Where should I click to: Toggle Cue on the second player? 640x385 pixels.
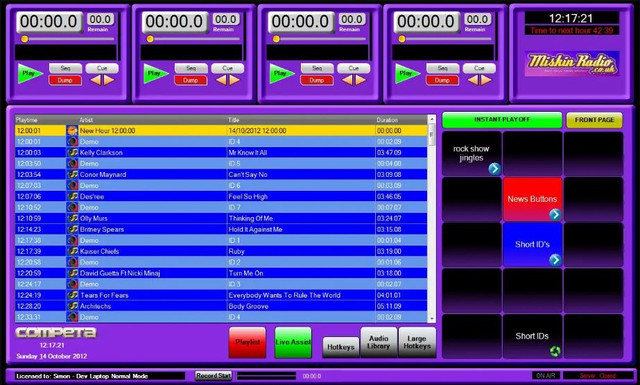click(x=228, y=68)
